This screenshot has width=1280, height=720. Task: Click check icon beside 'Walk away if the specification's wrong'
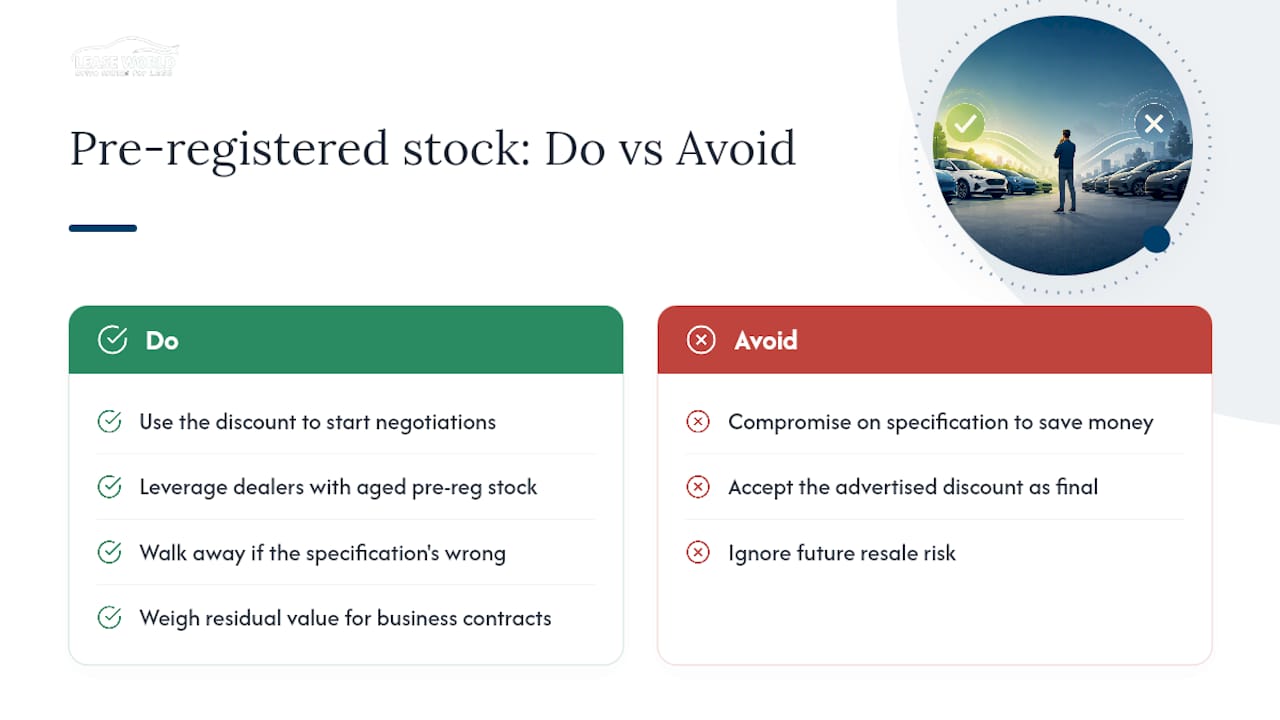pyautogui.click(x=109, y=552)
